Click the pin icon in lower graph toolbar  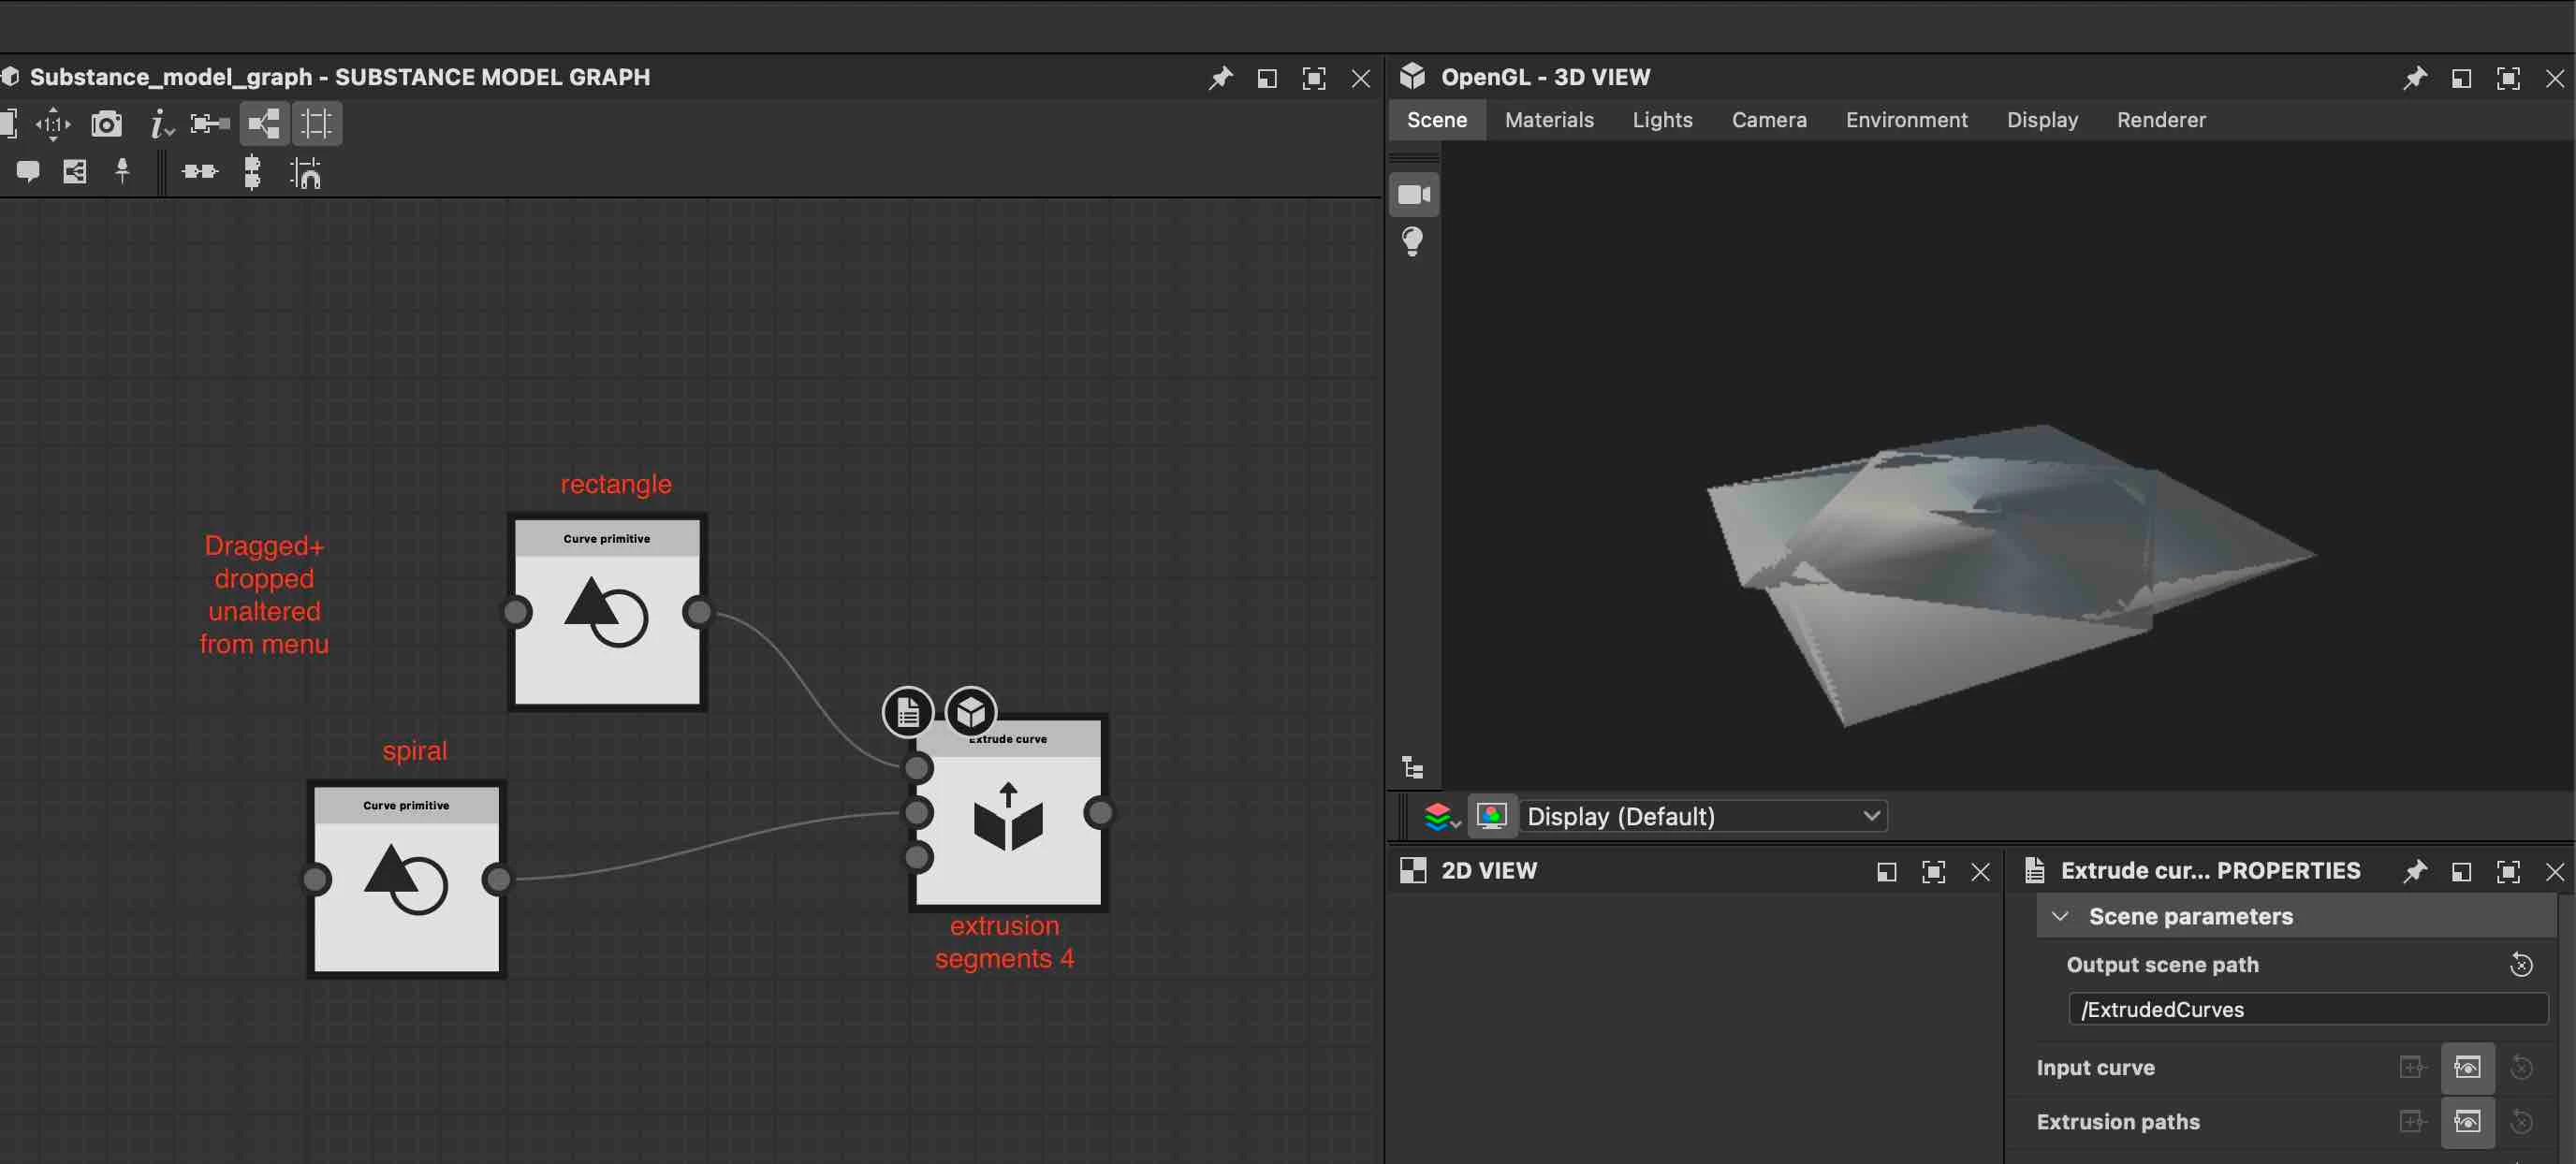point(122,172)
